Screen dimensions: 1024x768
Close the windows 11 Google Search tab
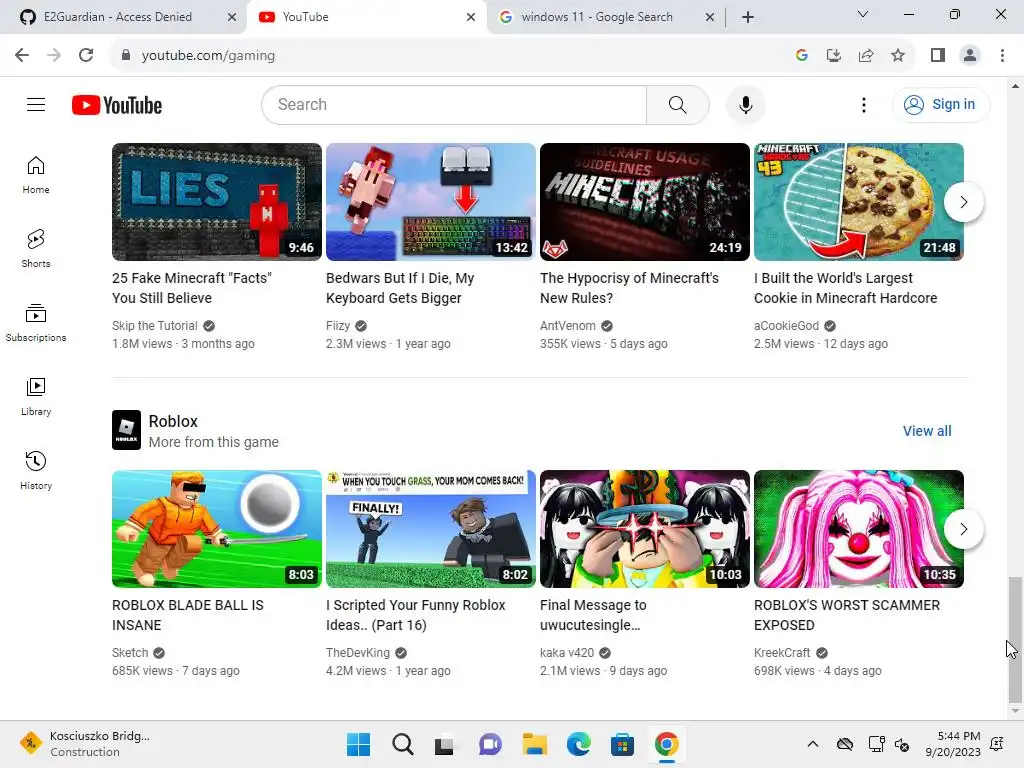point(710,17)
